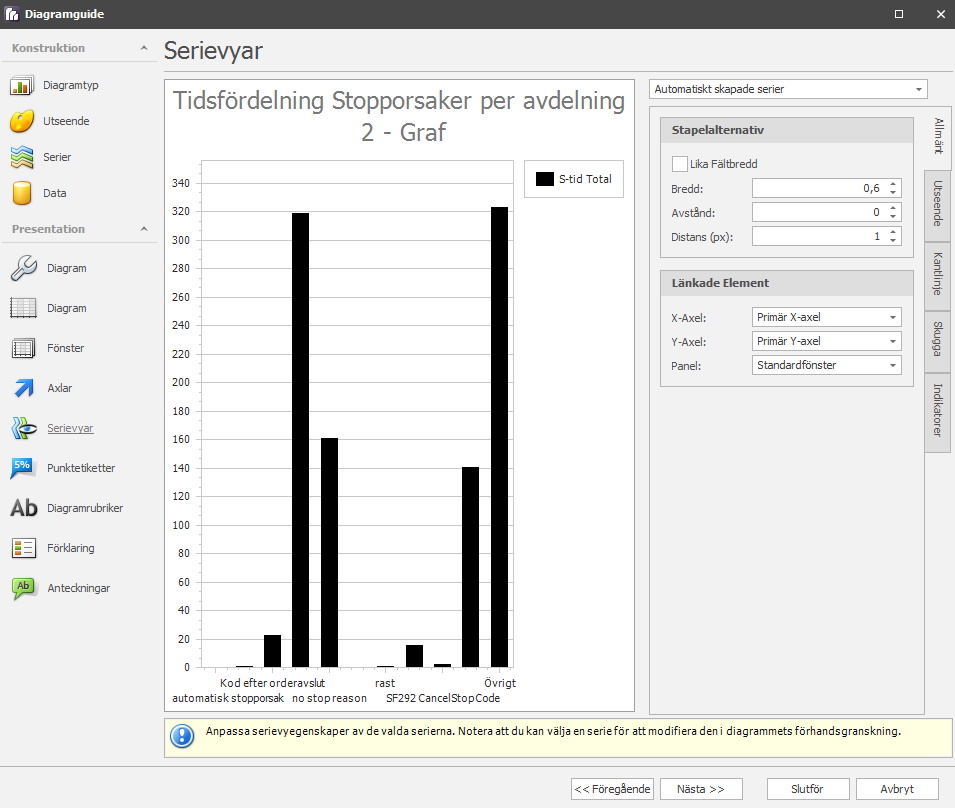The height and width of the screenshot is (808, 955).
Task: Click the 'Kod efter orderavslut' axis label
Action: click(272, 683)
